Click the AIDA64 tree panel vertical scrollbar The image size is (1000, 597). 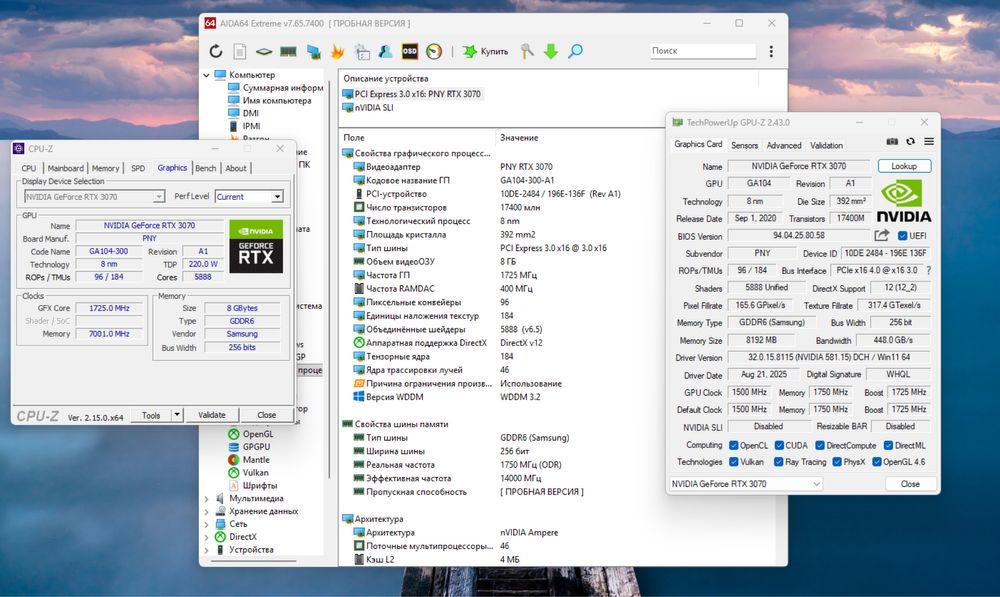329,281
